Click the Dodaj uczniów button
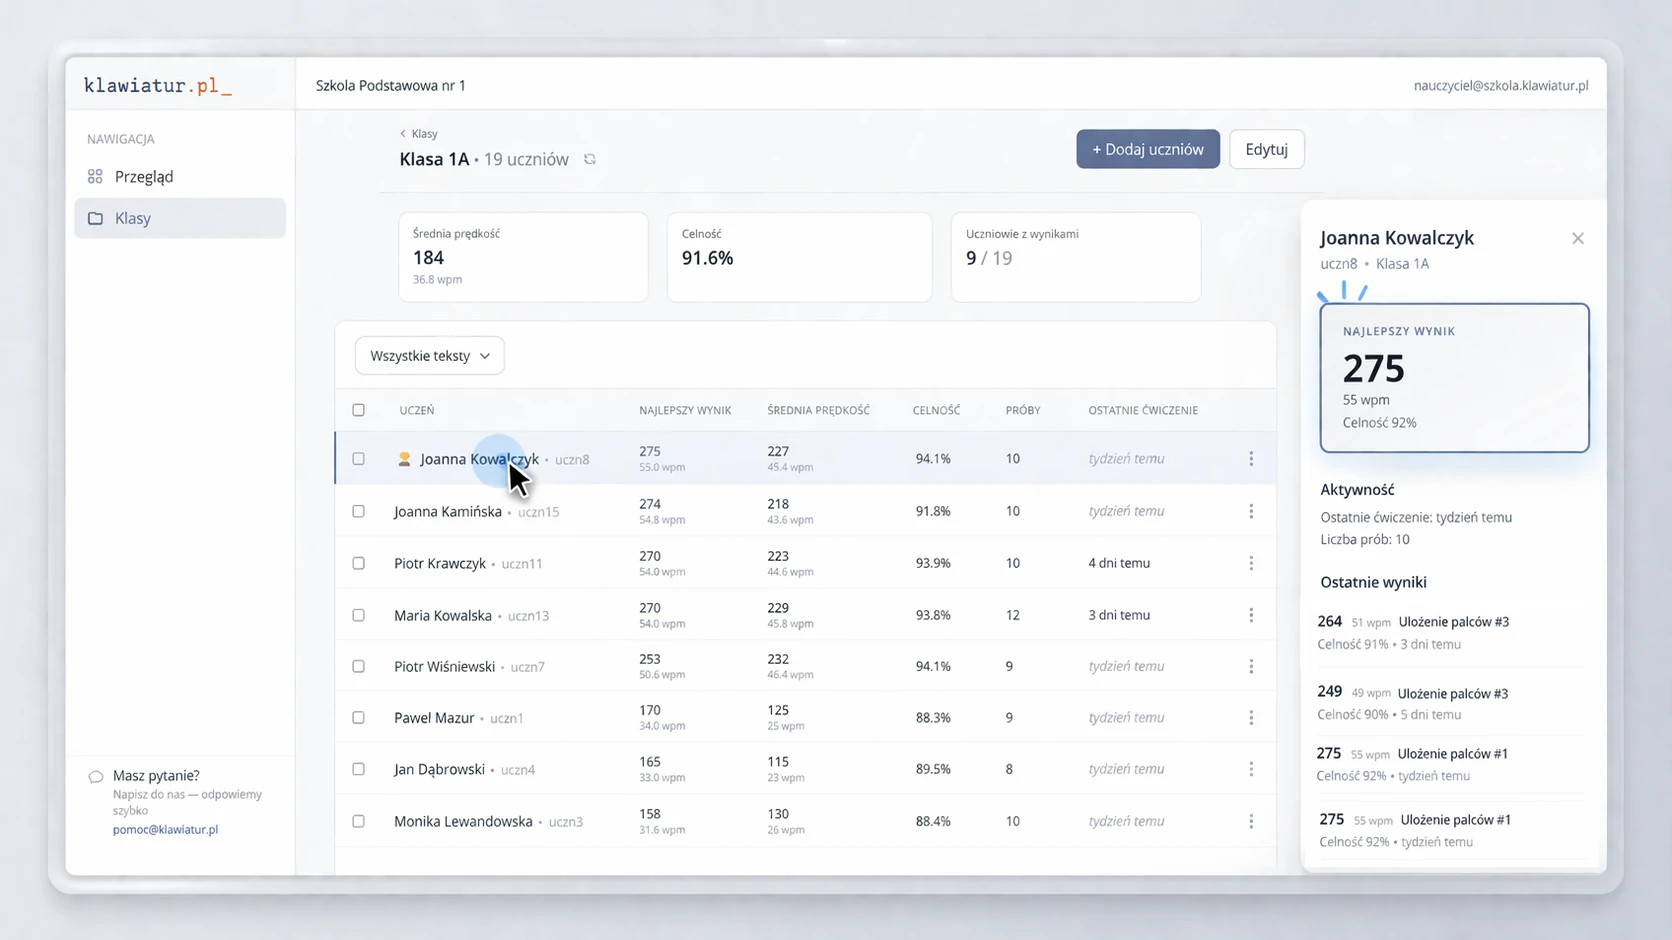1672x940 pixels. [1148, 149]
